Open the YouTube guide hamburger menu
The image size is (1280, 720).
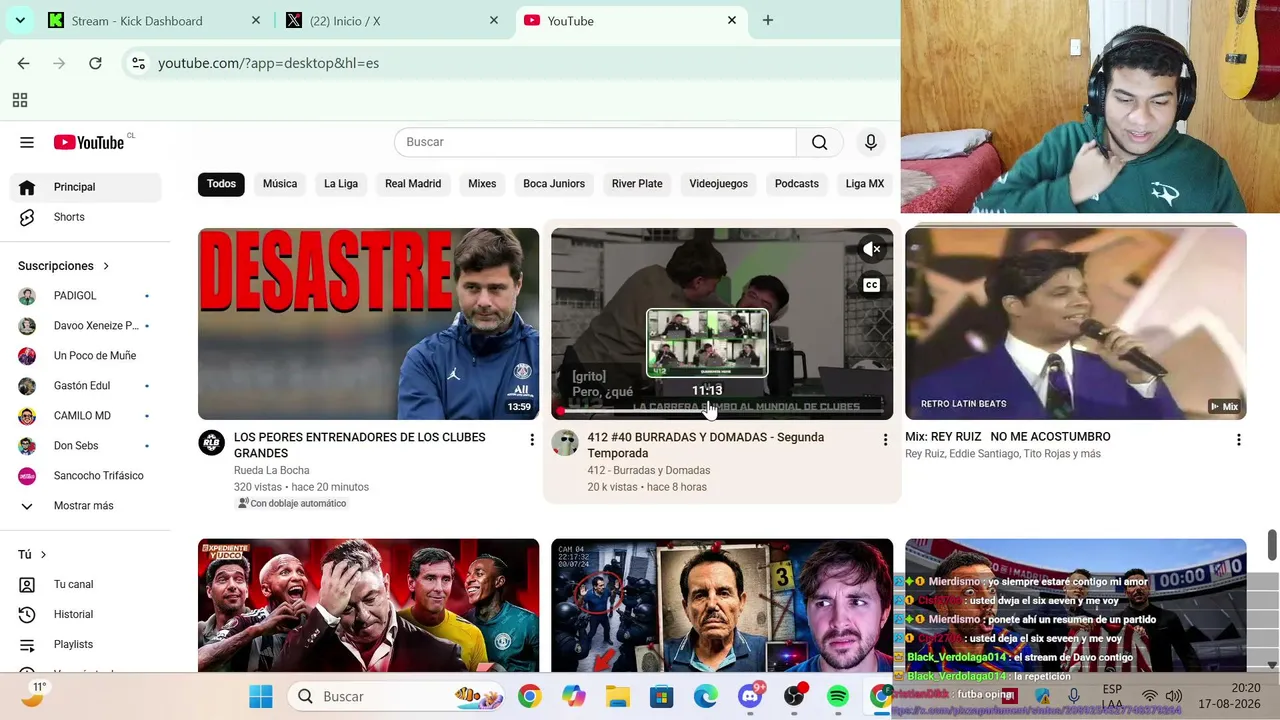27,142
